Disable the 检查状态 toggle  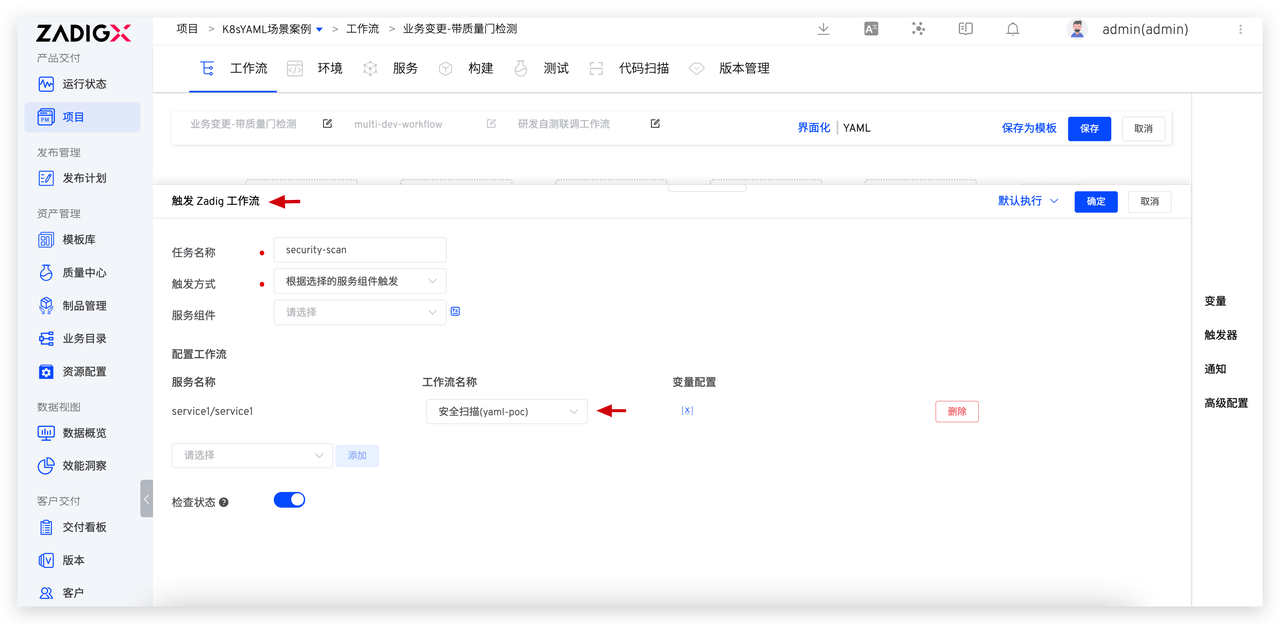click(289, 499)
